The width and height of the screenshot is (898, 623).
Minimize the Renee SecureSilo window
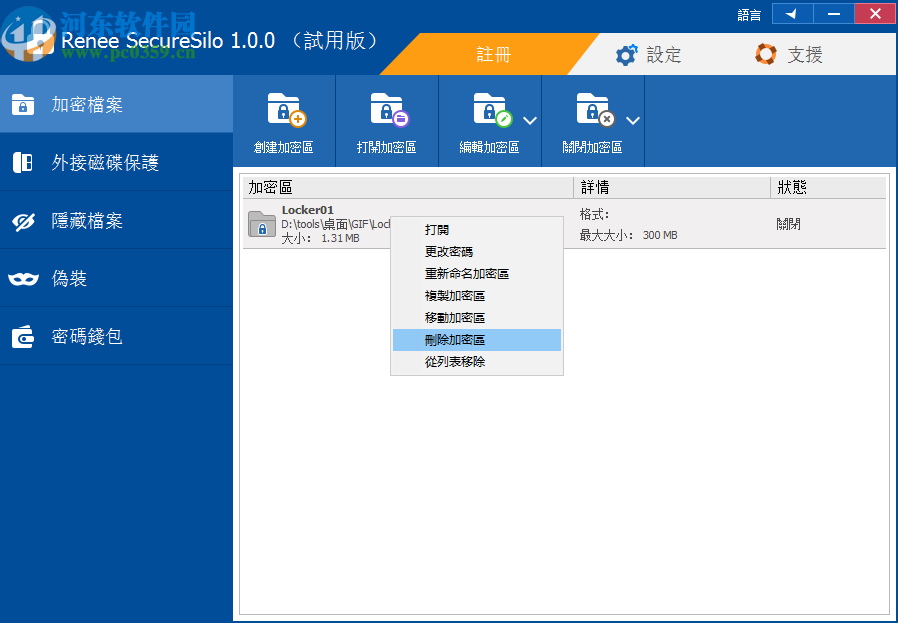coord(834,14)
